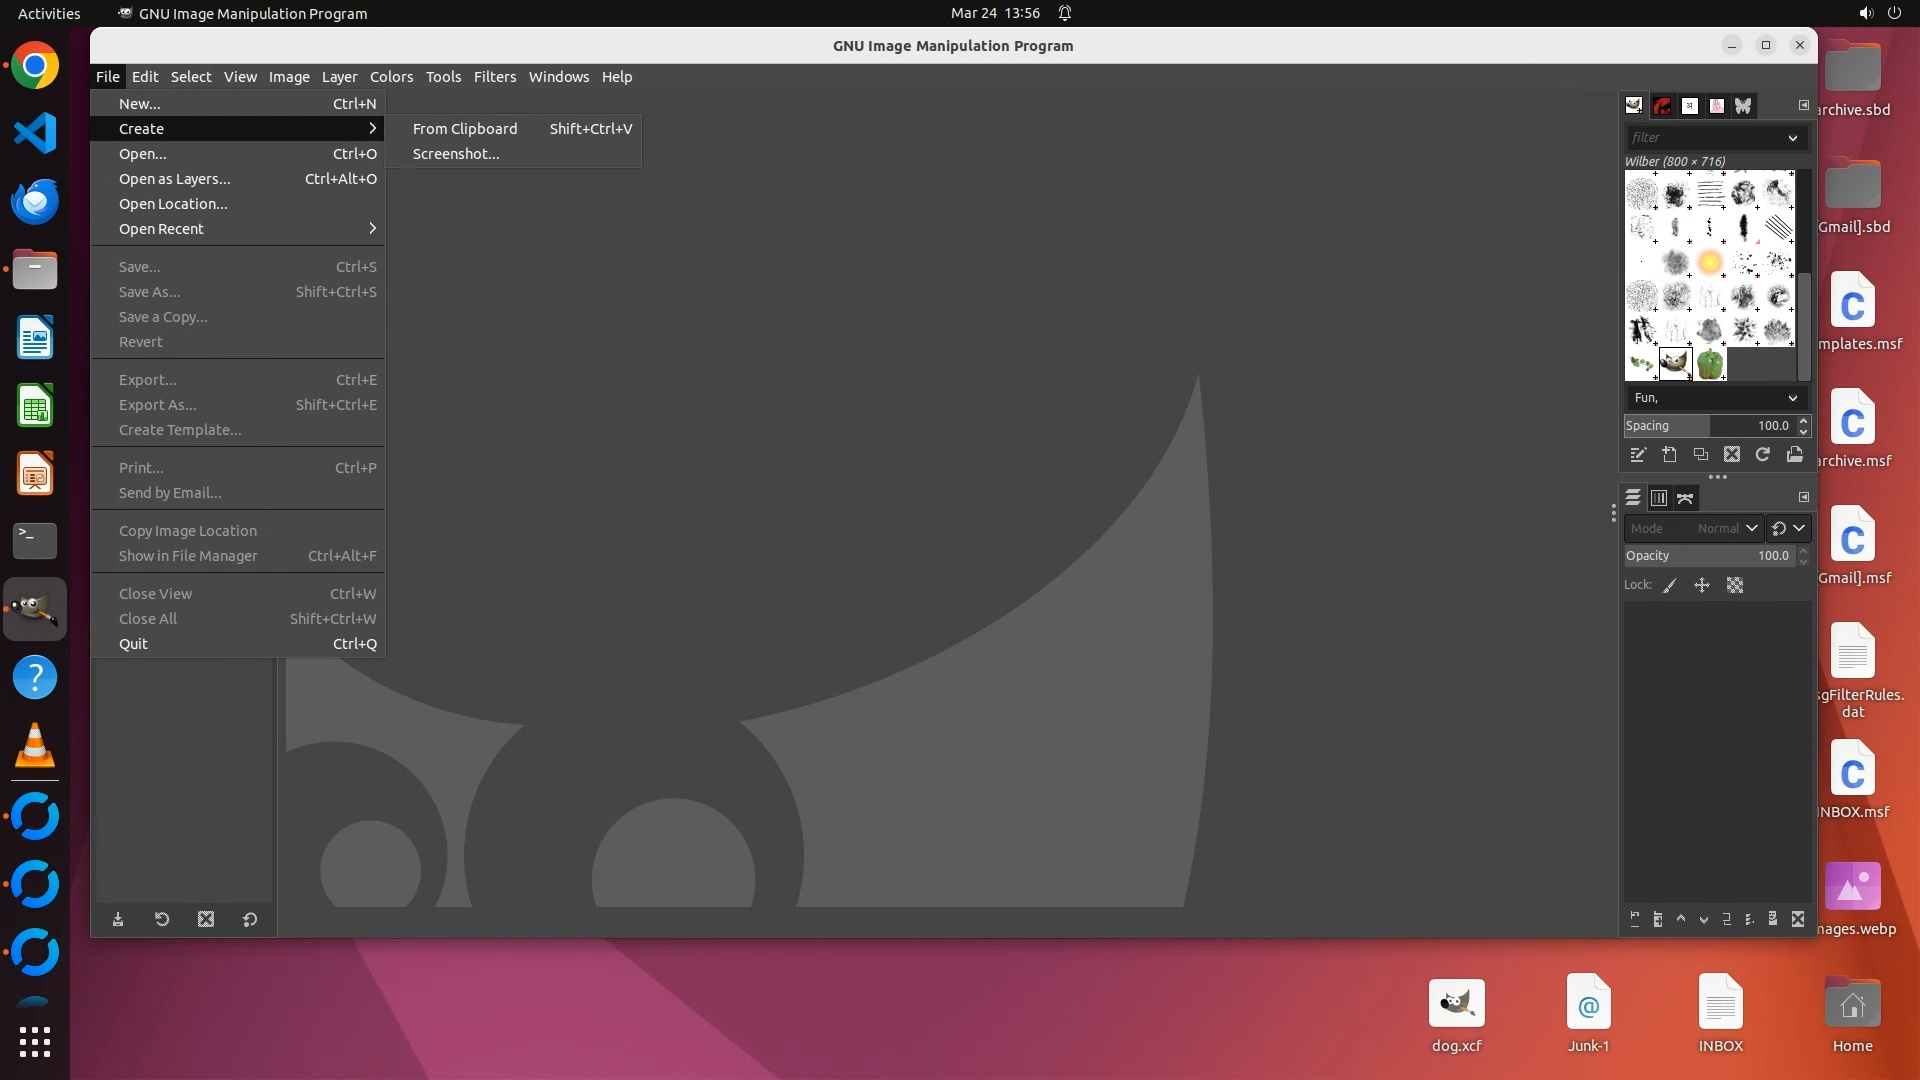Toggle the lock pixels brush icon
1920x1080 pixels.
click(x=1670, y=586)
